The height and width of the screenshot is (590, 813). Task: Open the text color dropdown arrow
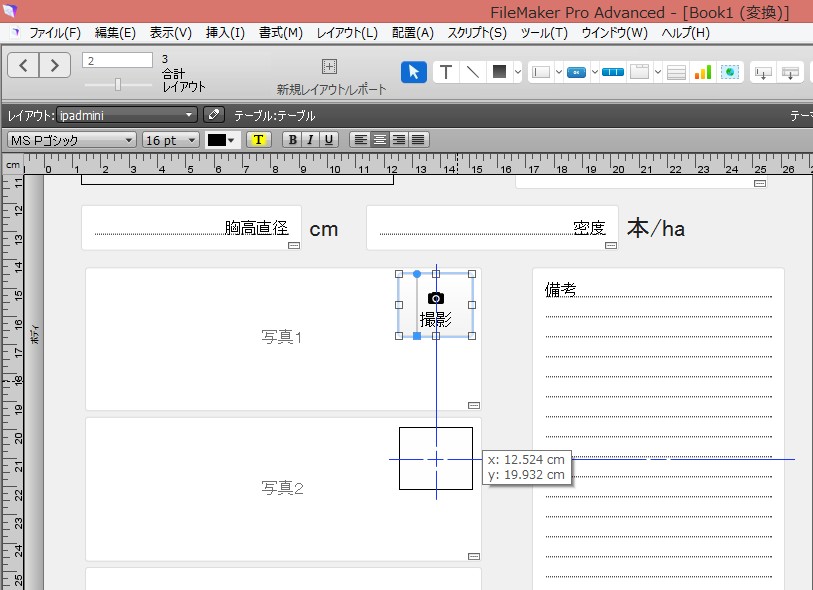click(x=231, y=140)
